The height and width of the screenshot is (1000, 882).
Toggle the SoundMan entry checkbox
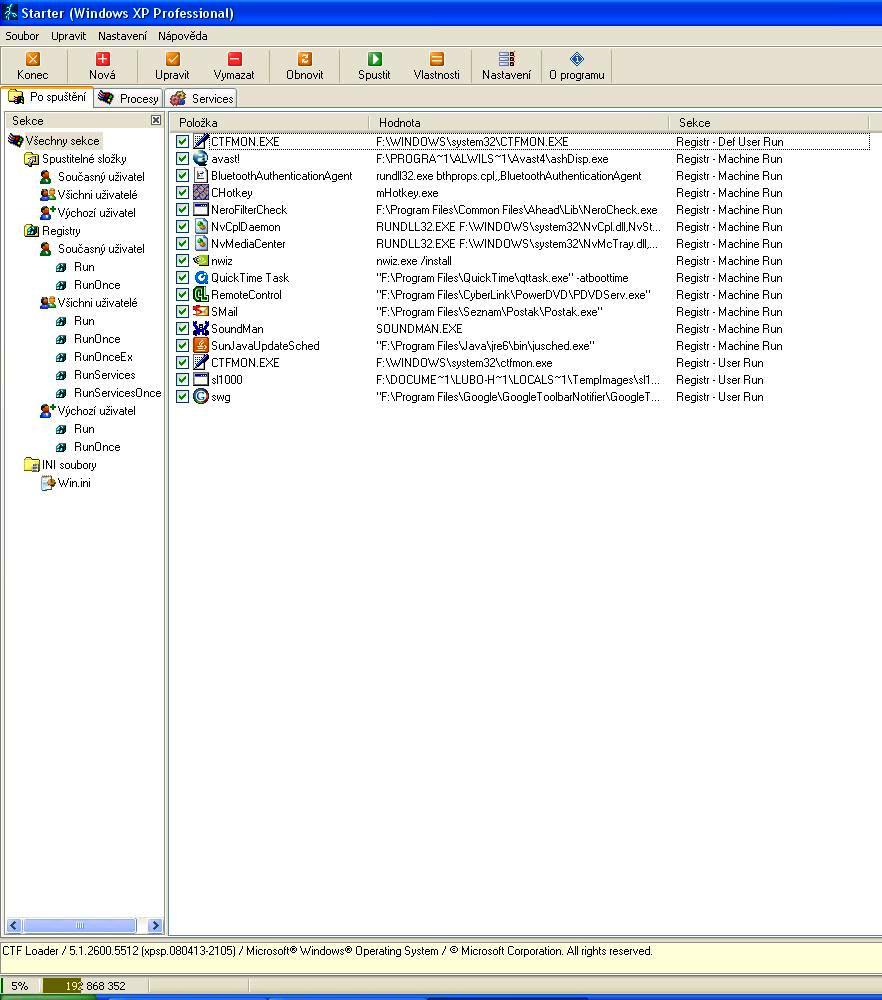[182, 328]
